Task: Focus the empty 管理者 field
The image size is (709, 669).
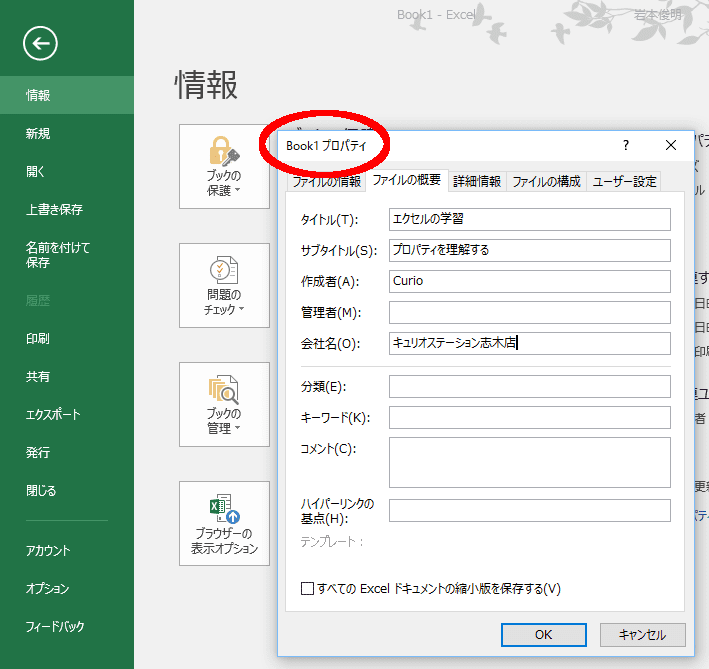Action: 529,312
